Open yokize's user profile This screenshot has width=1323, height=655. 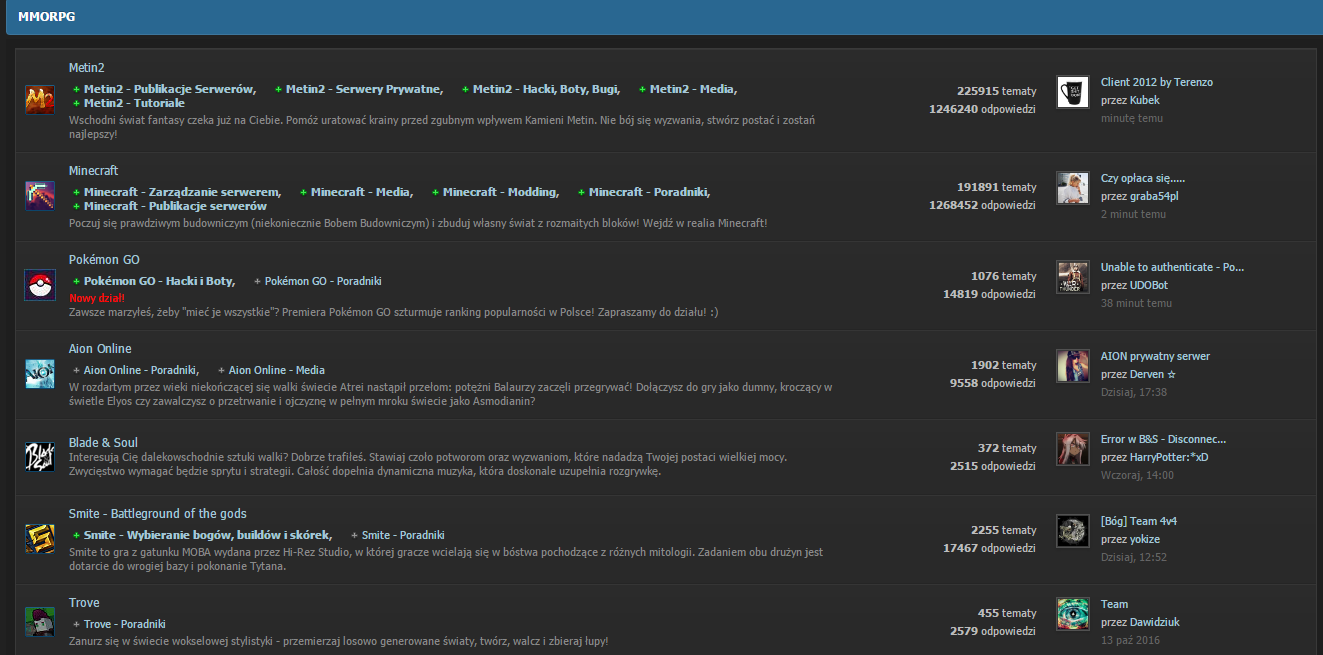pyautogui.click(x=1146, y=539)
